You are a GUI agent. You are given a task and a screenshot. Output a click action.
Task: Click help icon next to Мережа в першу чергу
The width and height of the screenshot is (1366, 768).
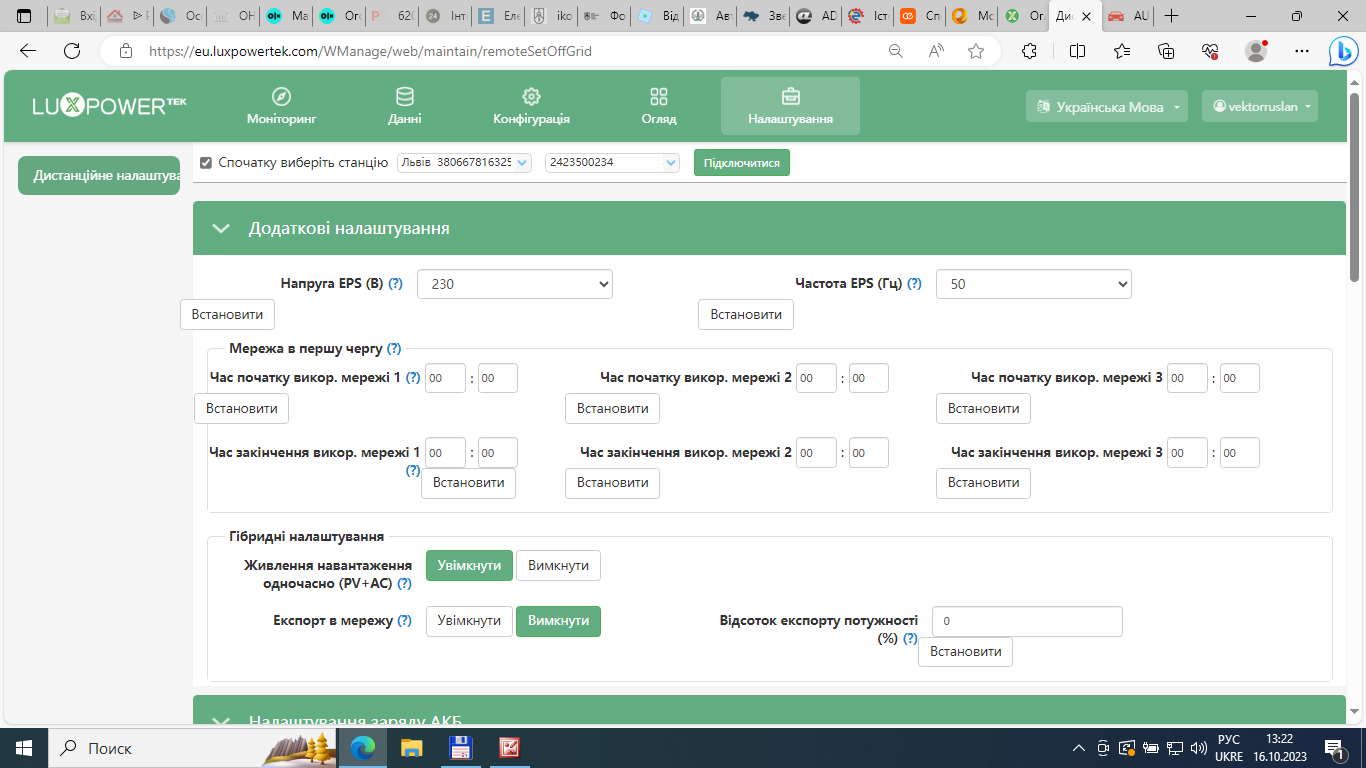point(394,349)
